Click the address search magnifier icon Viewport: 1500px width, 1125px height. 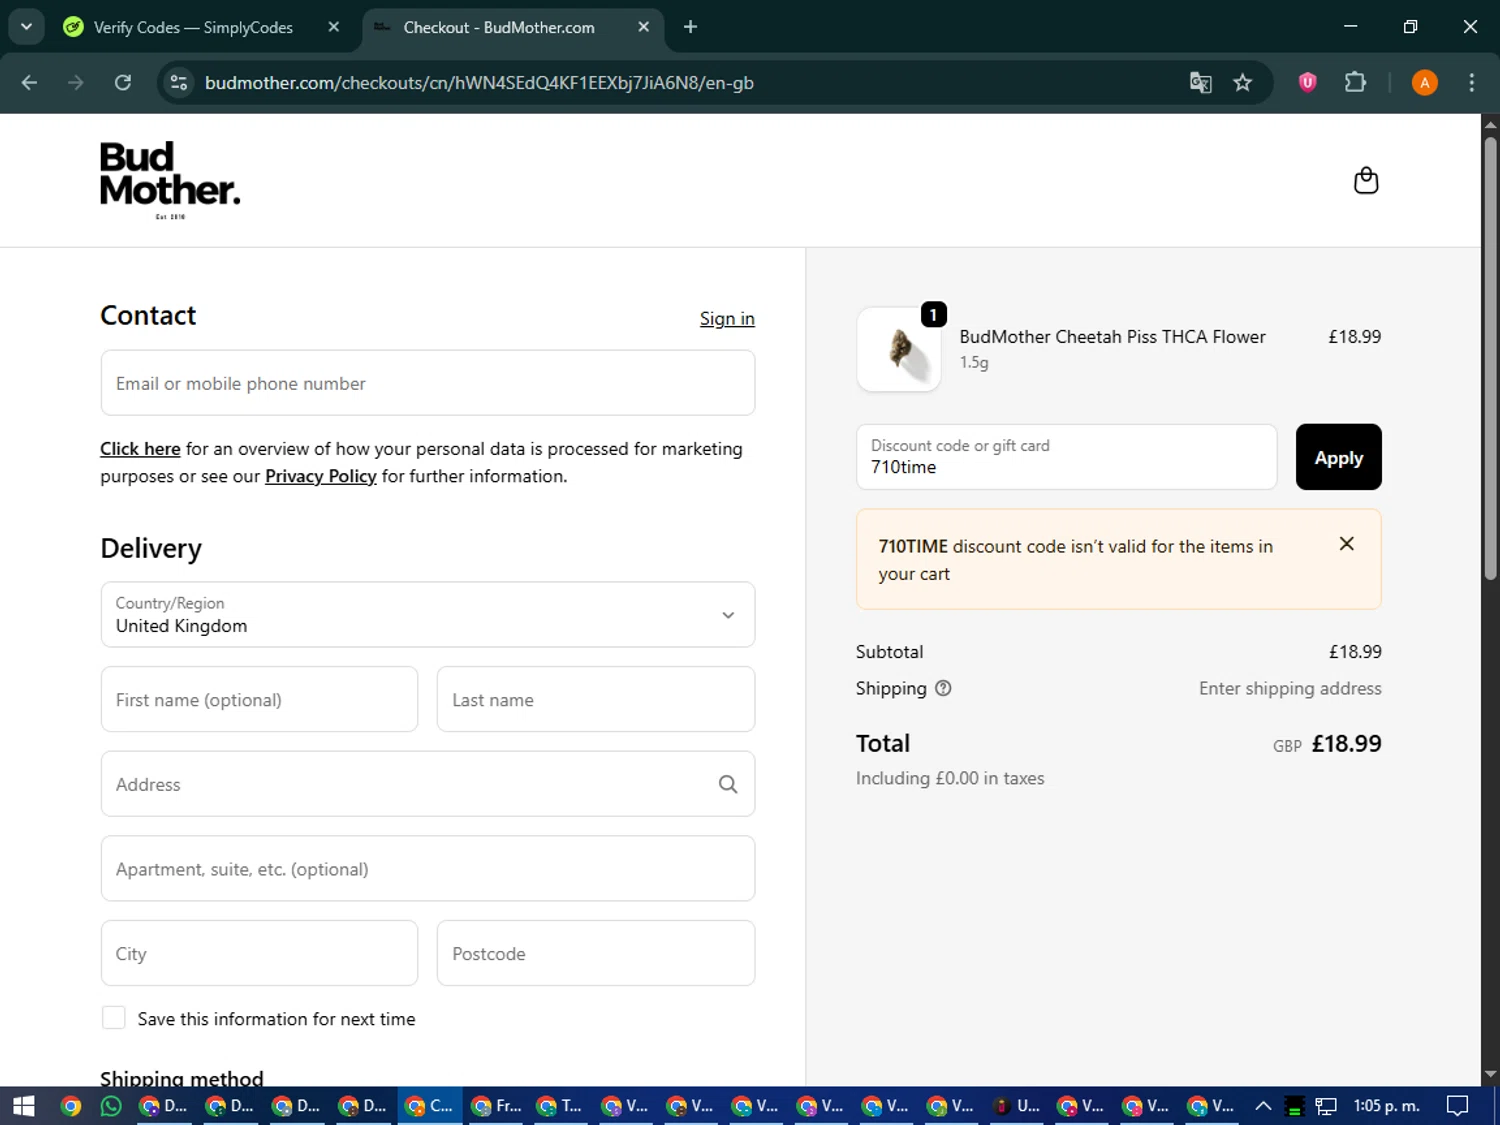[728, 785]
